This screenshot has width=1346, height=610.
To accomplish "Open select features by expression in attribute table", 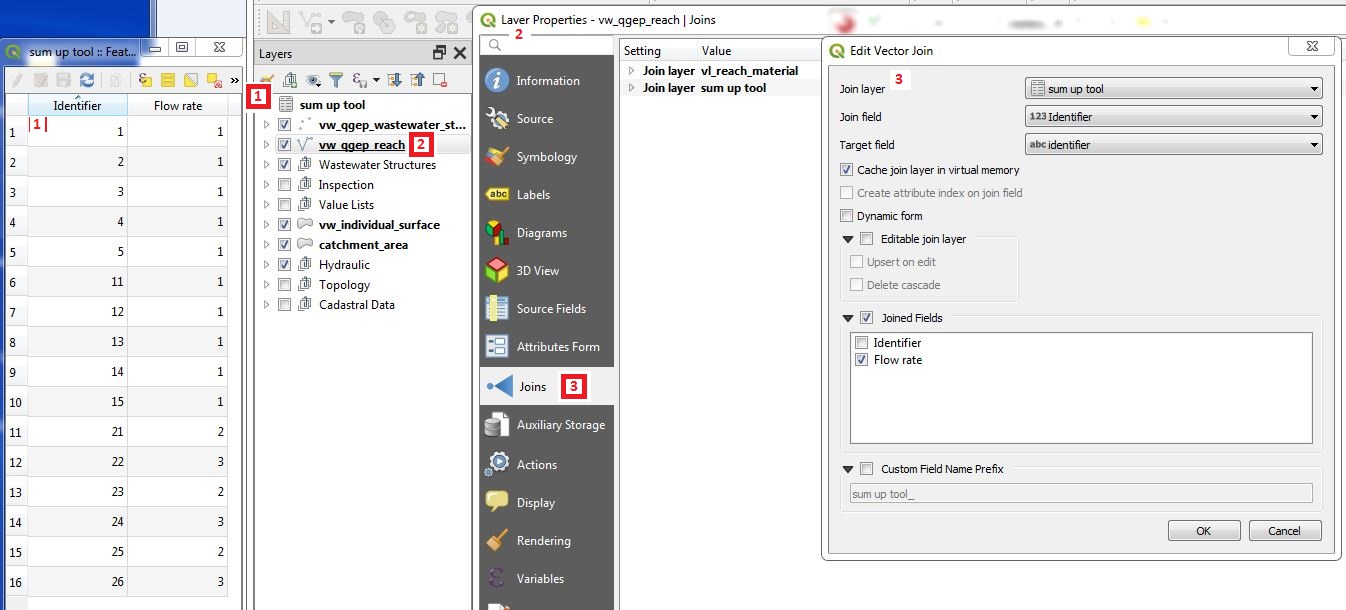I will point(145,80).
